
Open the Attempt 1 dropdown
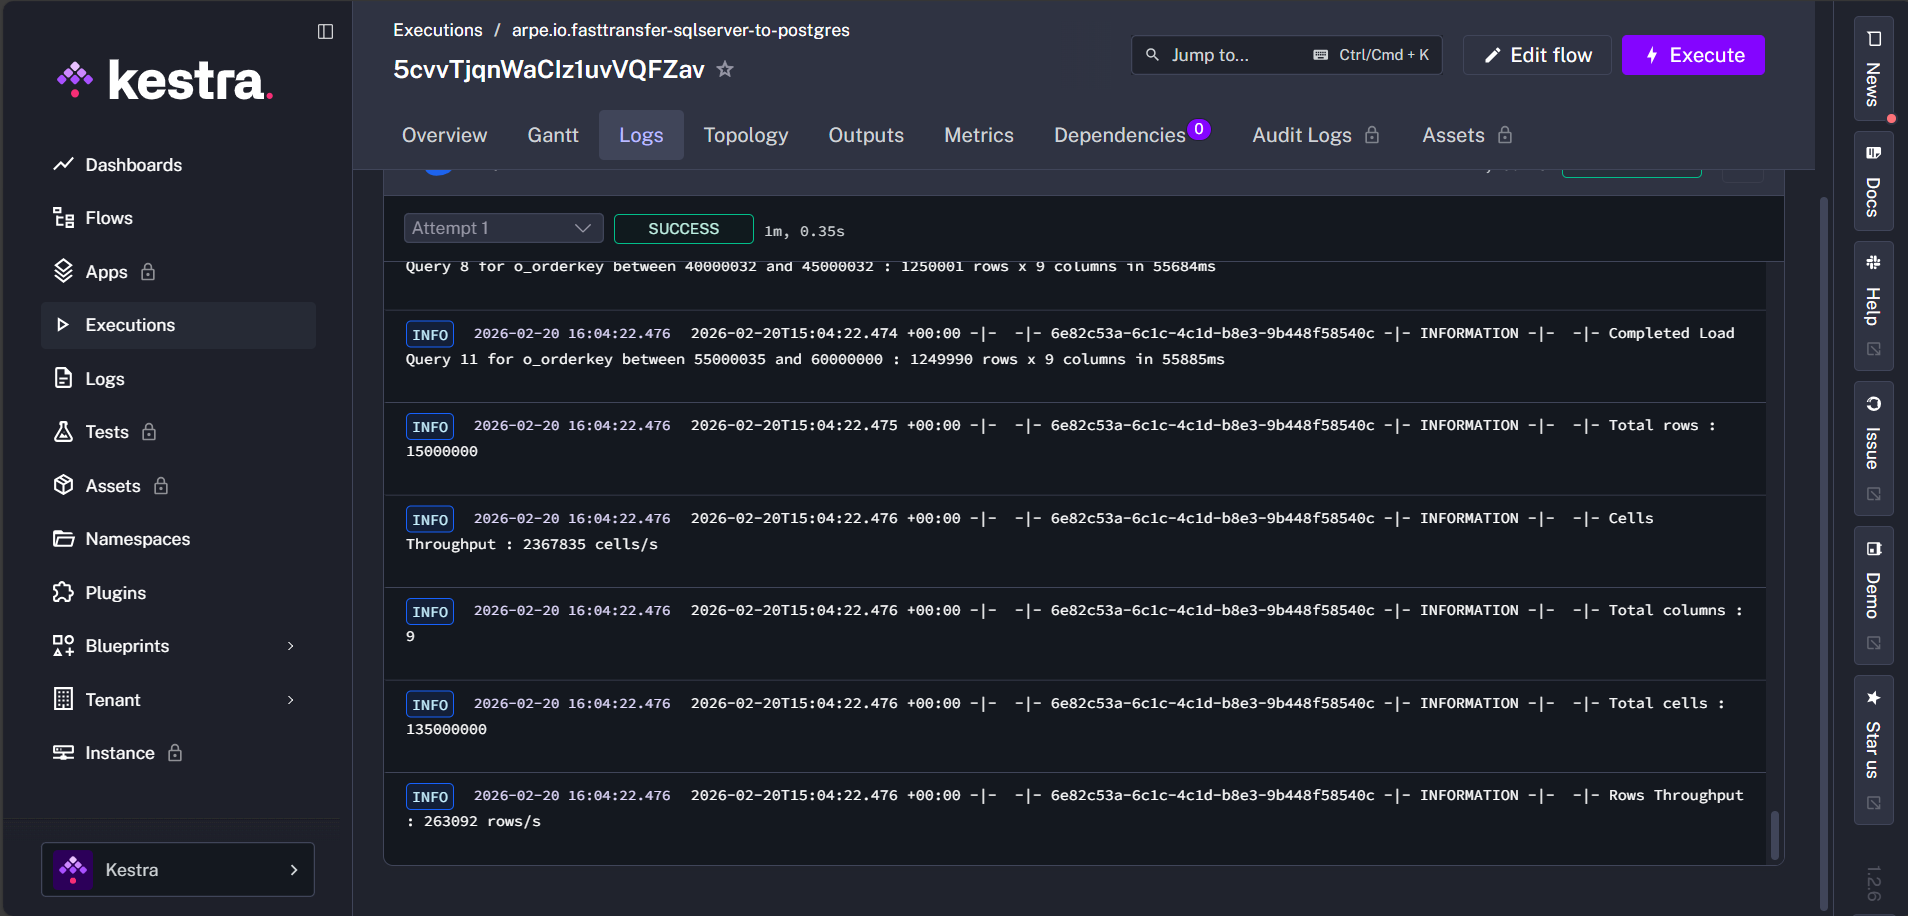(502, 228)
